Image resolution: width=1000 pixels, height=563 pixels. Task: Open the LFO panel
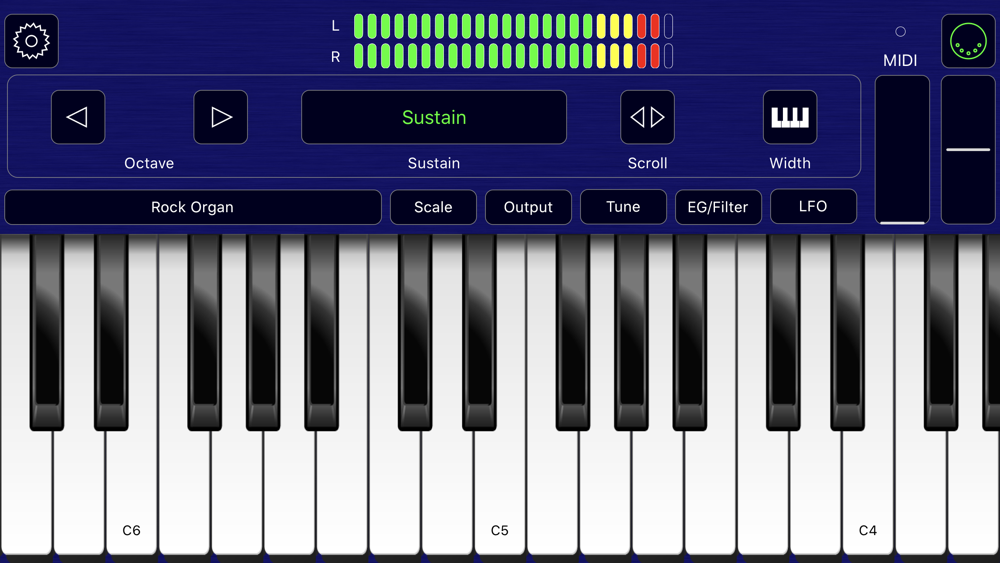[x=813, y=207]
